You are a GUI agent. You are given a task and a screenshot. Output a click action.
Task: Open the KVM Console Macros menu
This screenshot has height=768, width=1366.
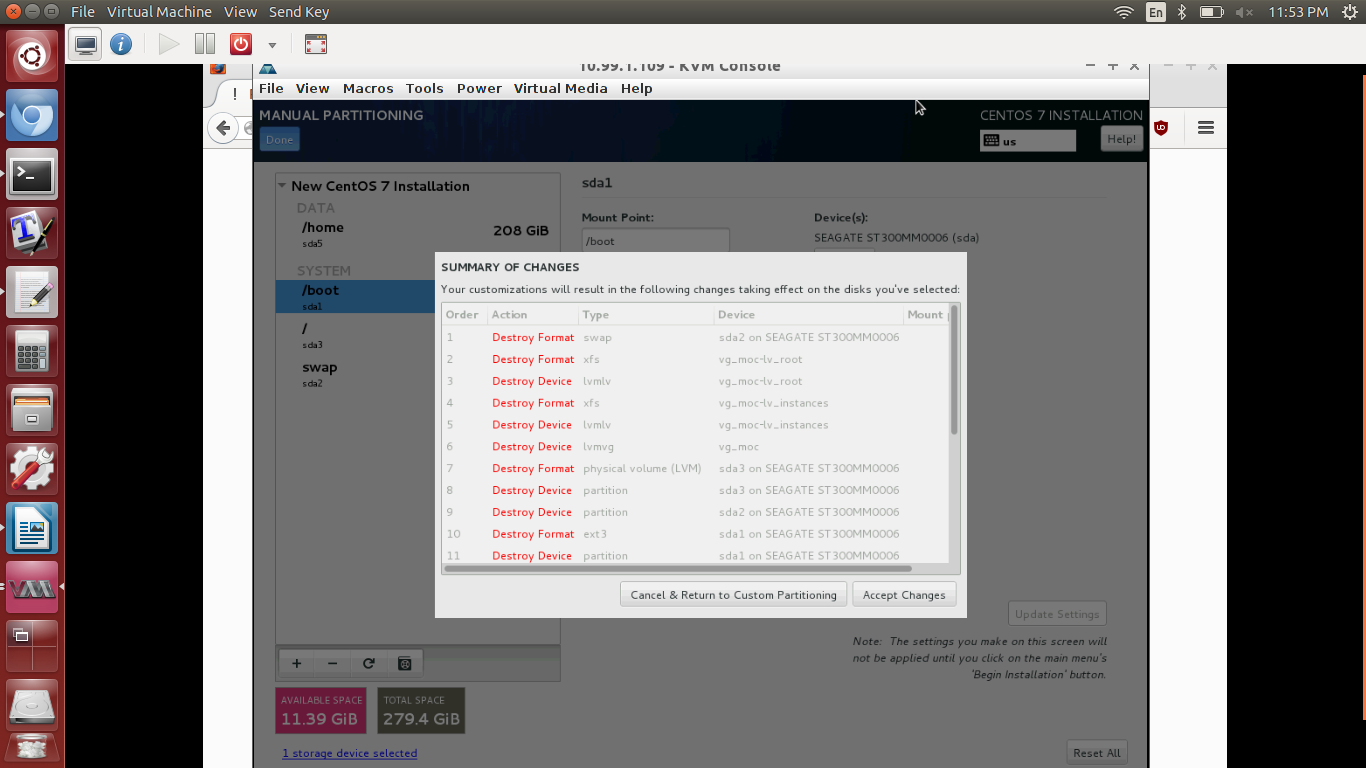(x=368, y=88)
